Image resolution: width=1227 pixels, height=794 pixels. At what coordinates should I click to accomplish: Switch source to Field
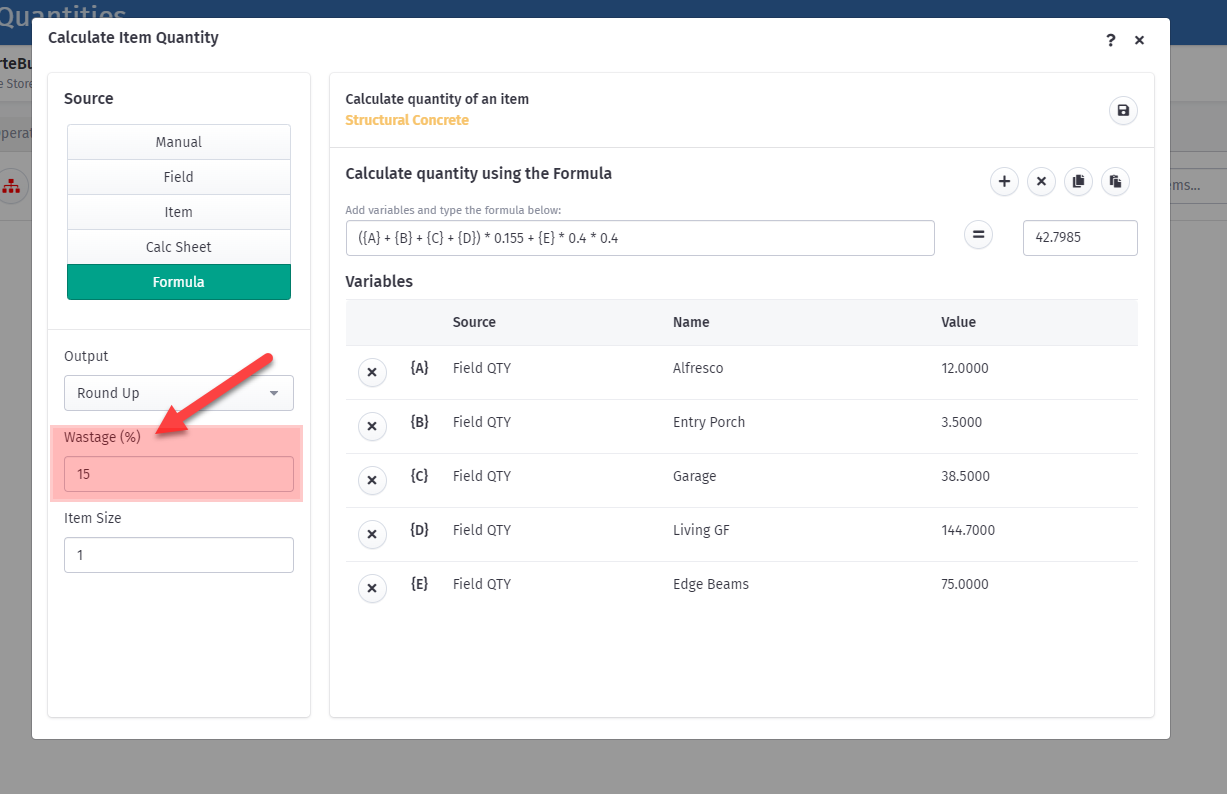point(179,177)
